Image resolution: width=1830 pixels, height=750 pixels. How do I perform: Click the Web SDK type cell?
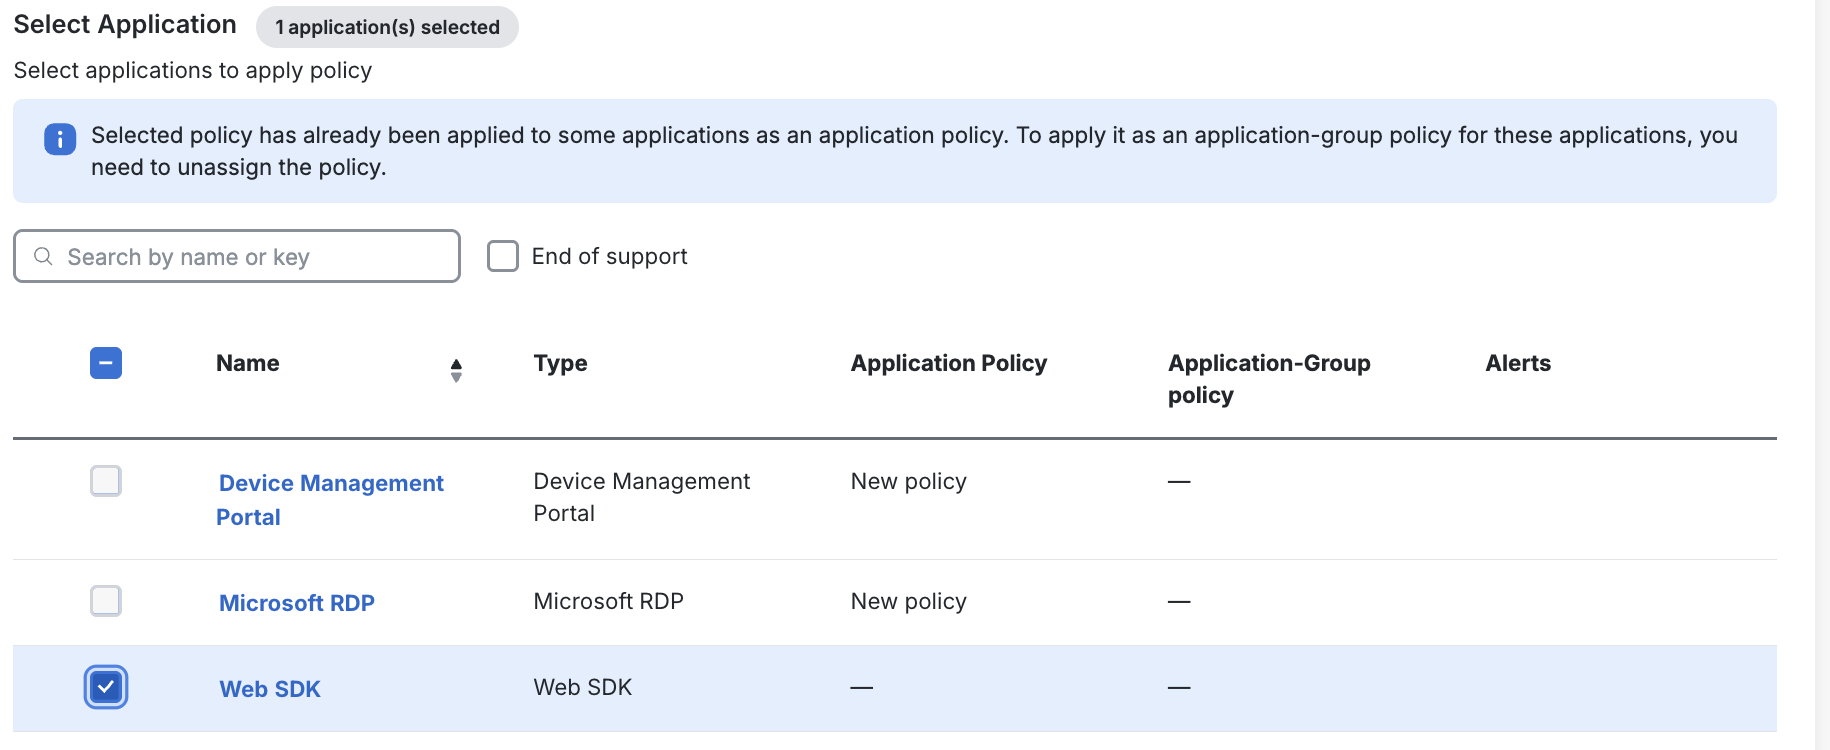(x=583, y=687)
